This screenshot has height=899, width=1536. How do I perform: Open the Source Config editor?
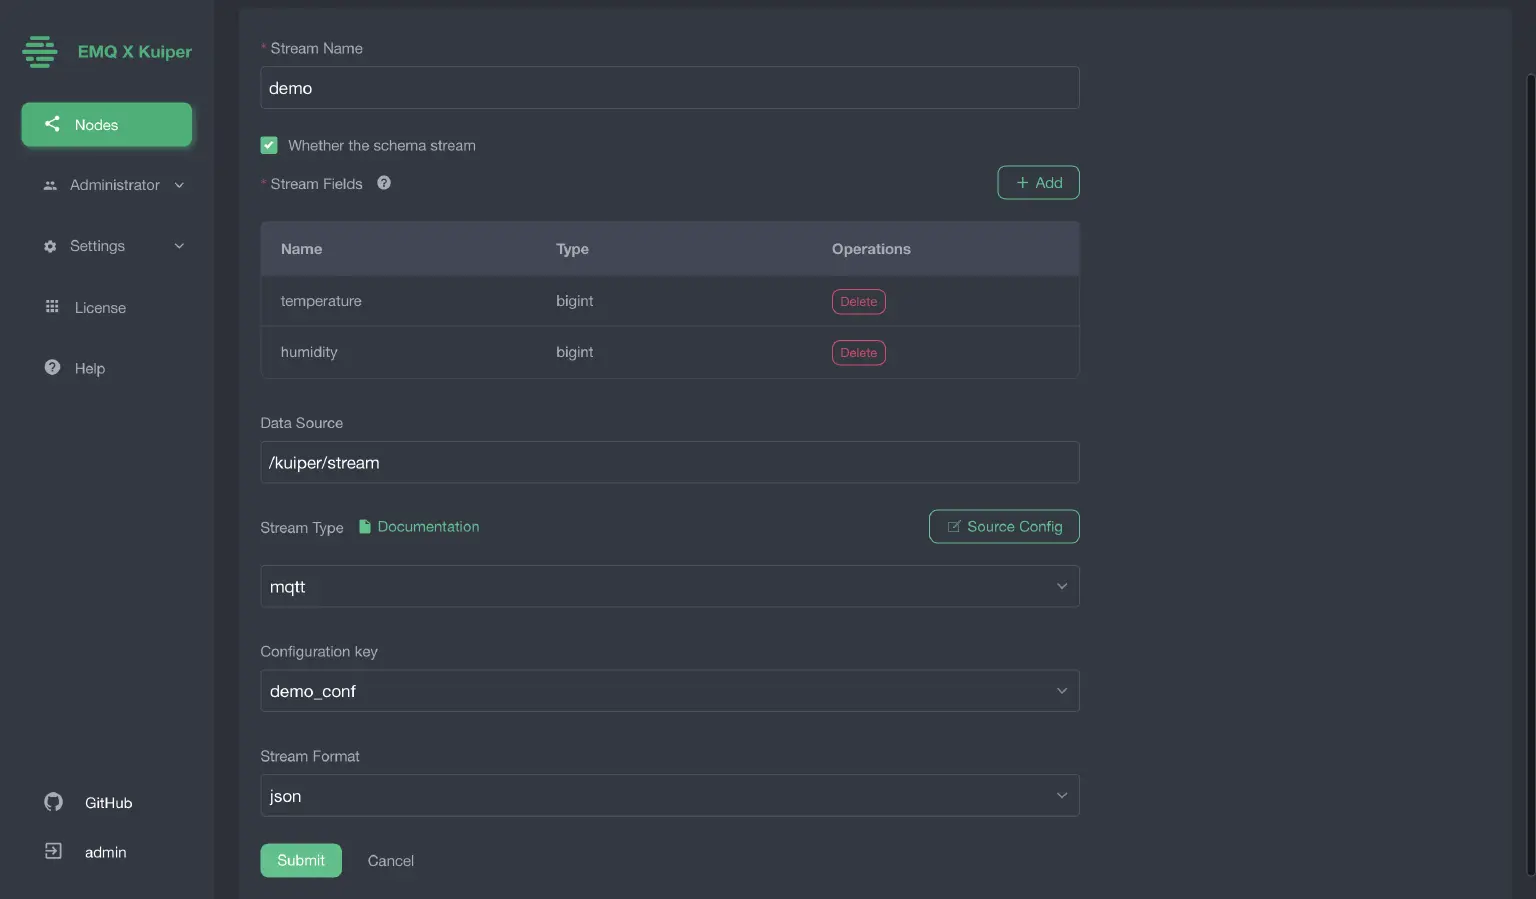(x=1004, y=527)
